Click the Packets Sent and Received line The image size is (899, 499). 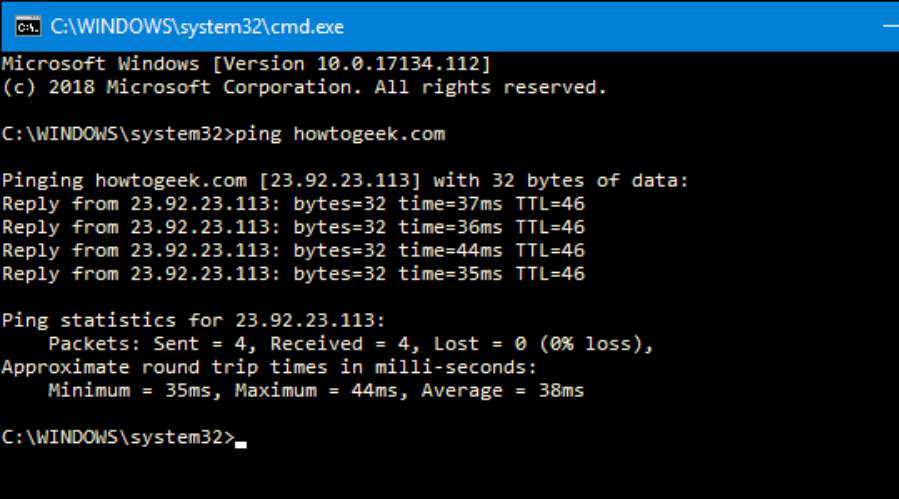click(x=351, y=344)
